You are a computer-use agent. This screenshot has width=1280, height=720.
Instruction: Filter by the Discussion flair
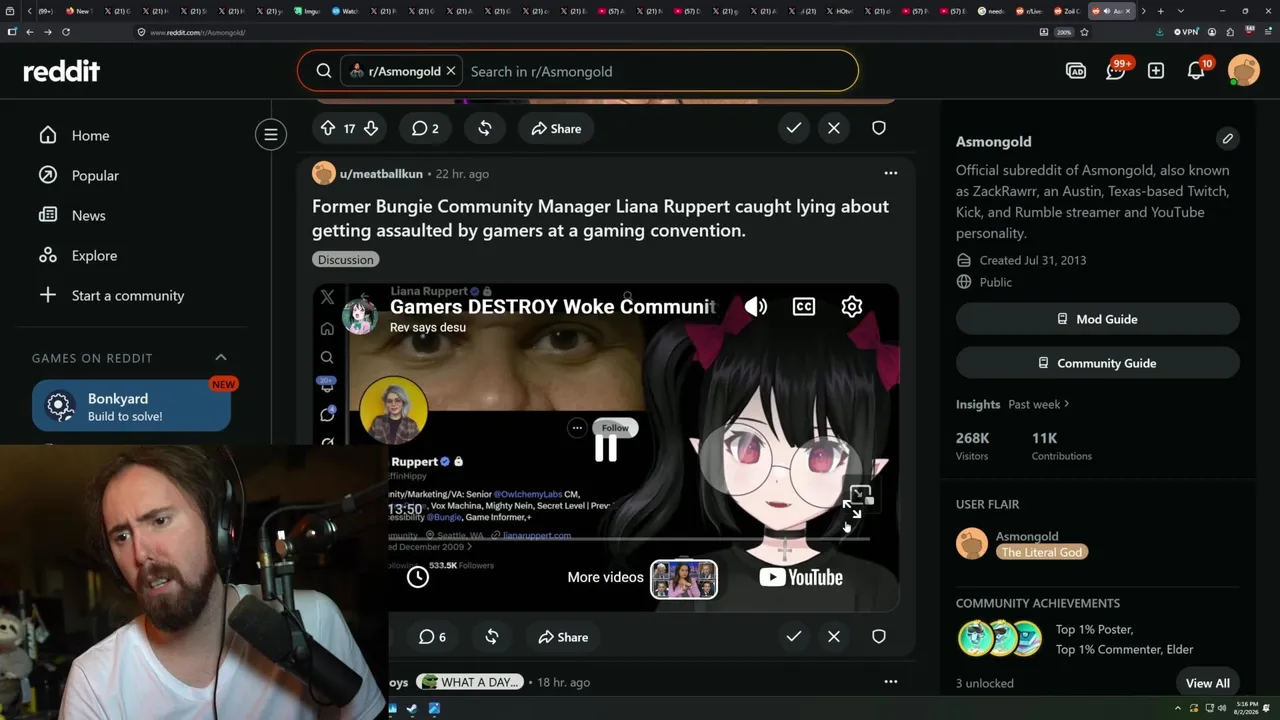(345, 260)
